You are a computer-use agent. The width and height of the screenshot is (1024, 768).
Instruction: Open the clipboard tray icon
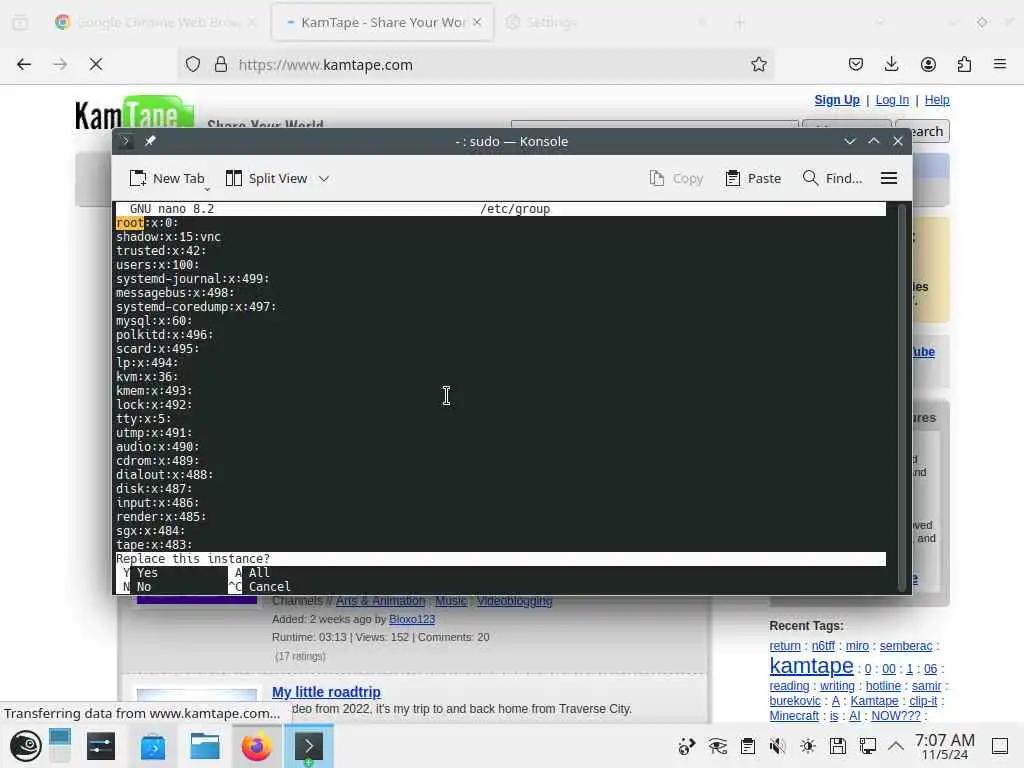coord(748,746)
